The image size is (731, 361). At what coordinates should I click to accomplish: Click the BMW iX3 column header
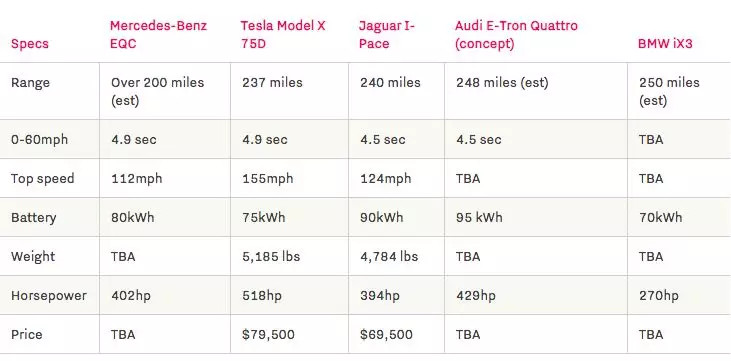[665, 44]
